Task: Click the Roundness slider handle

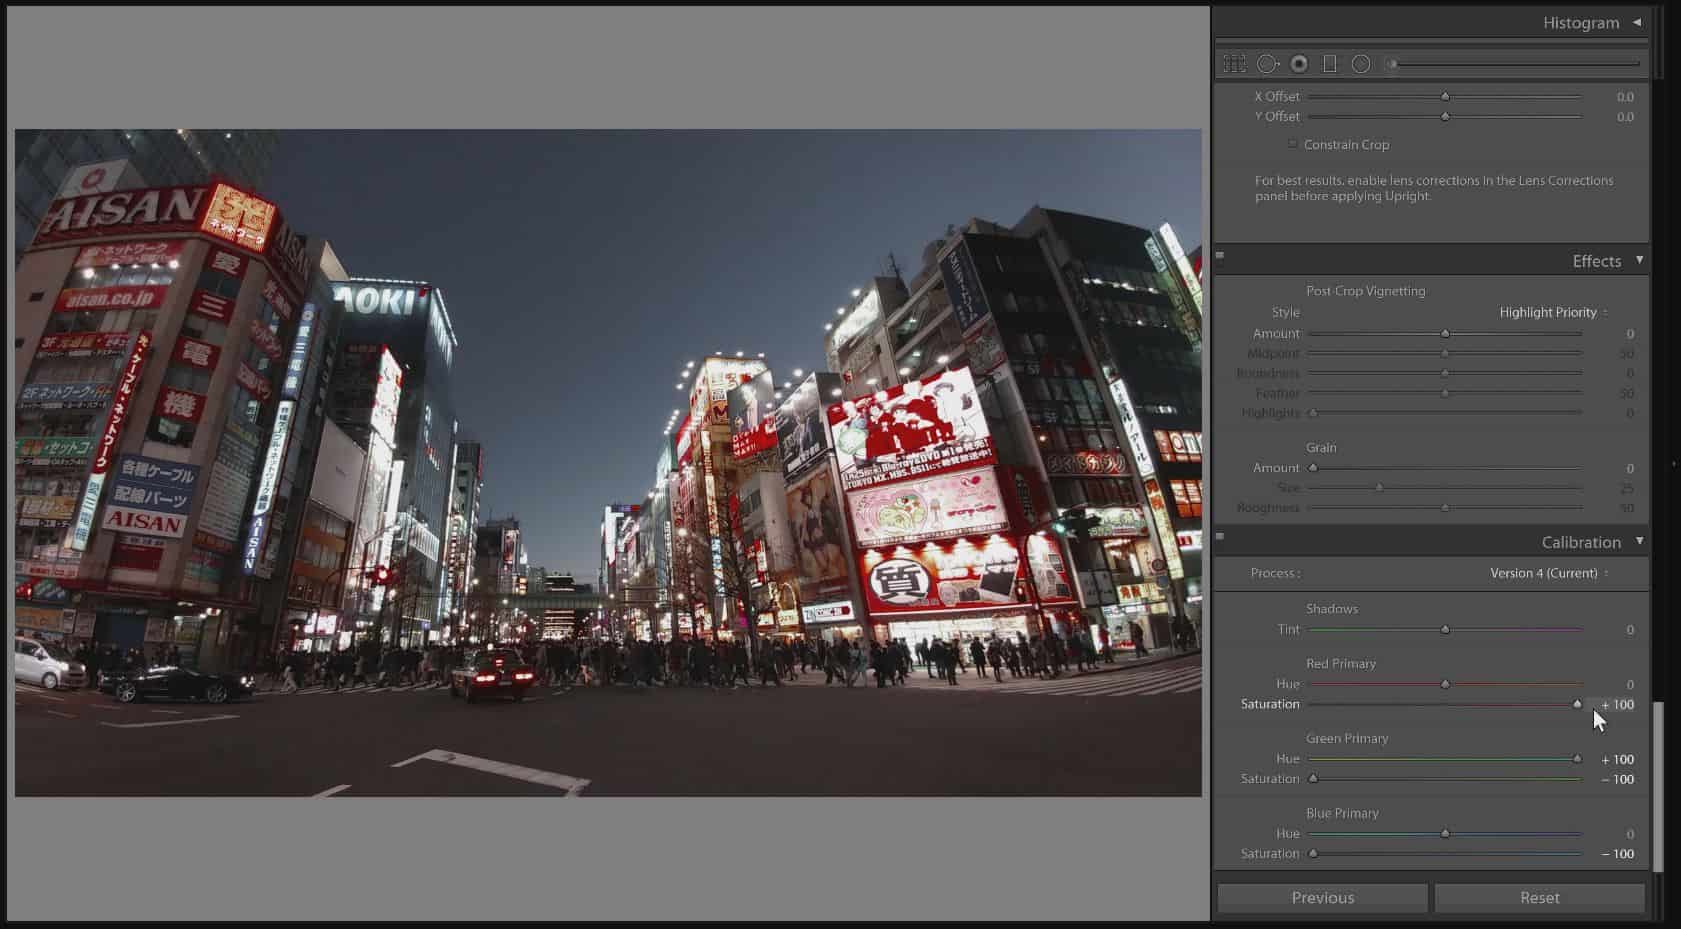Action: coord(1445,374)
